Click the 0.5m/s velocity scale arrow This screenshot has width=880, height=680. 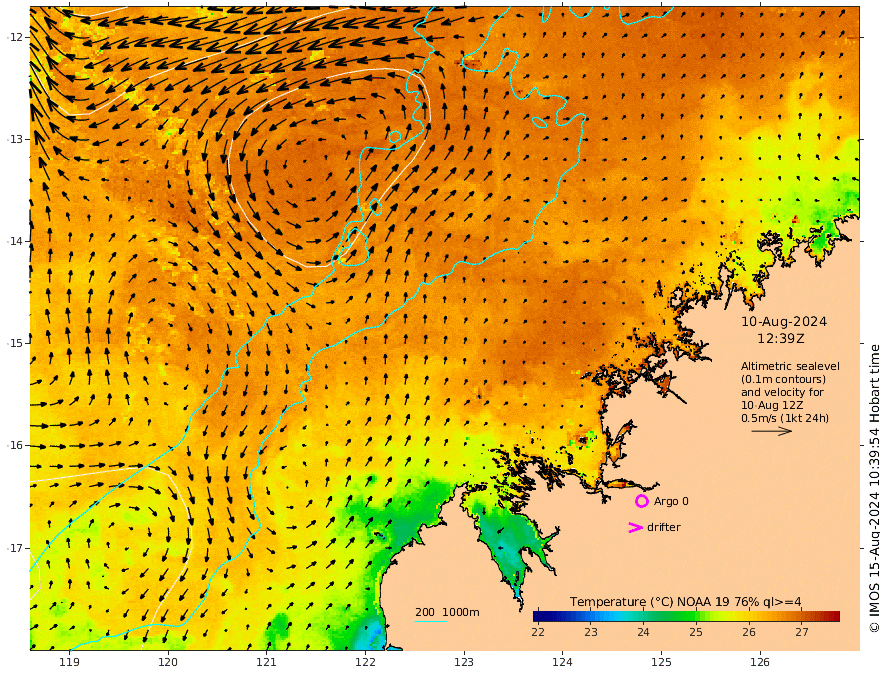pyautogui.click(x=772, y=431)
